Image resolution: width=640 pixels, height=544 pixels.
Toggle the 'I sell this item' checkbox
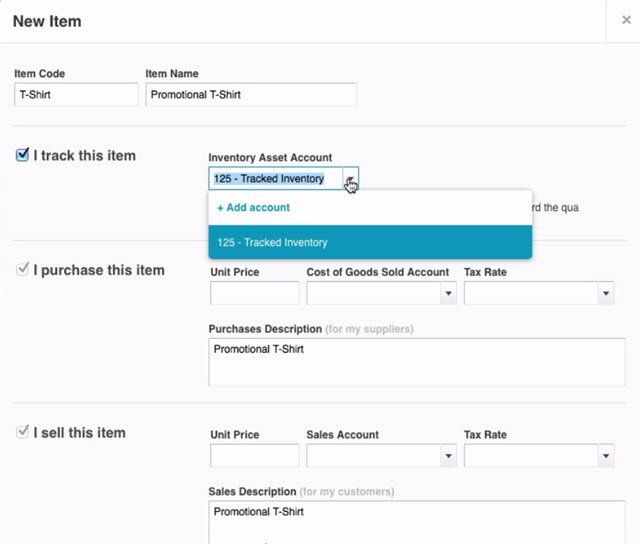pos(22,432)
